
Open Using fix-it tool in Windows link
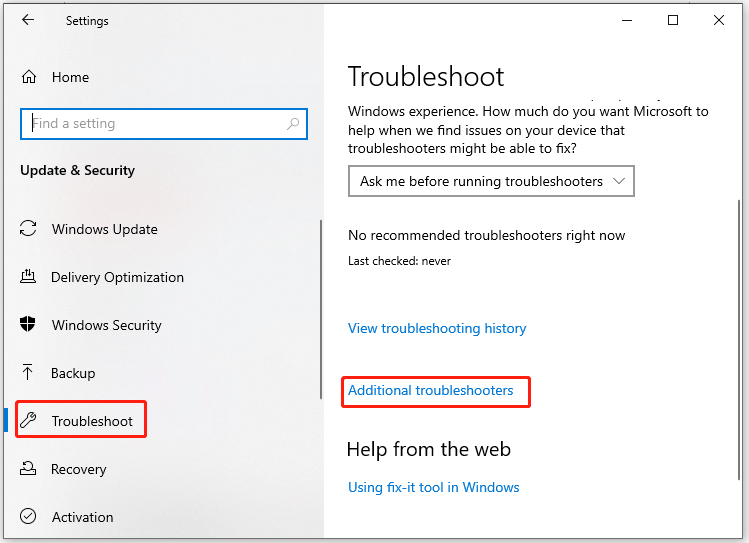[x=434, y=488]
